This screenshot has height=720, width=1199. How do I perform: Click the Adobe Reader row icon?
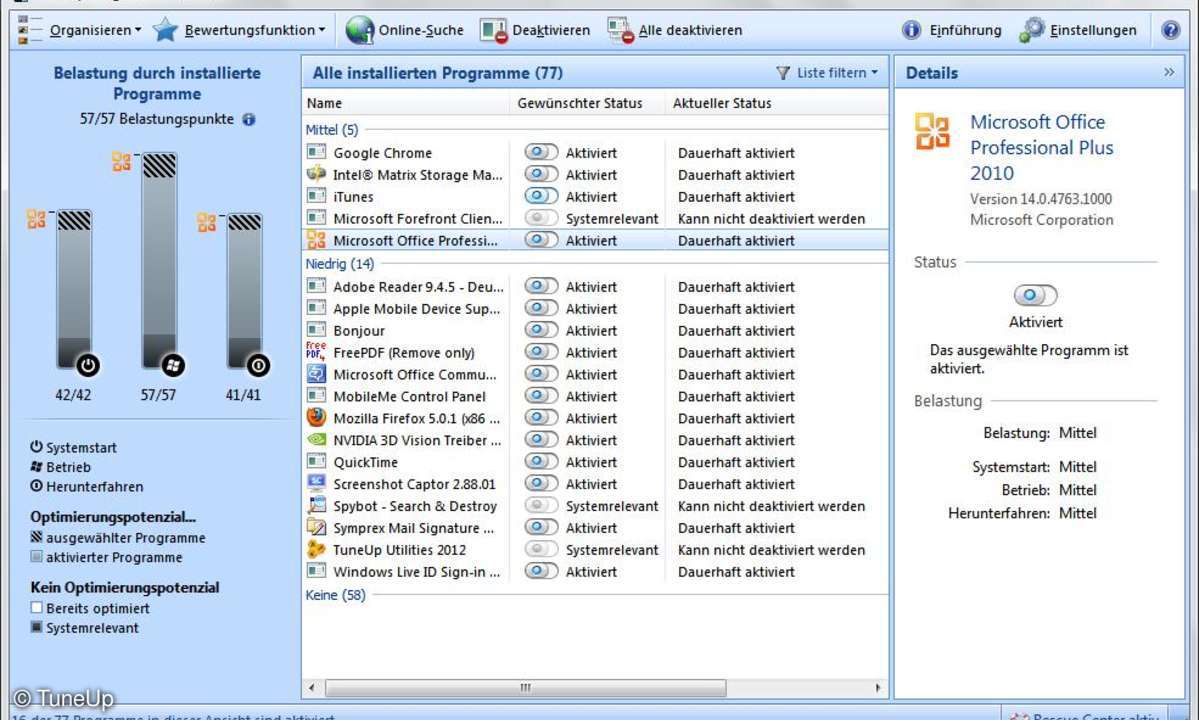(x=316, y=287)
